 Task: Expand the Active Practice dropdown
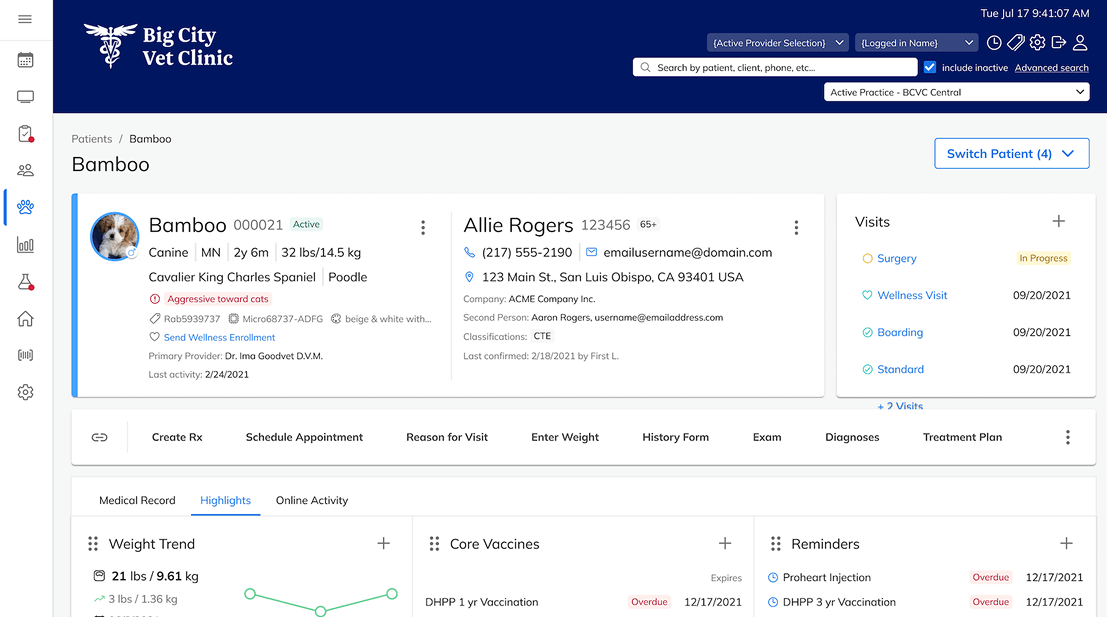pyautogui.click(x=957, y=92)
